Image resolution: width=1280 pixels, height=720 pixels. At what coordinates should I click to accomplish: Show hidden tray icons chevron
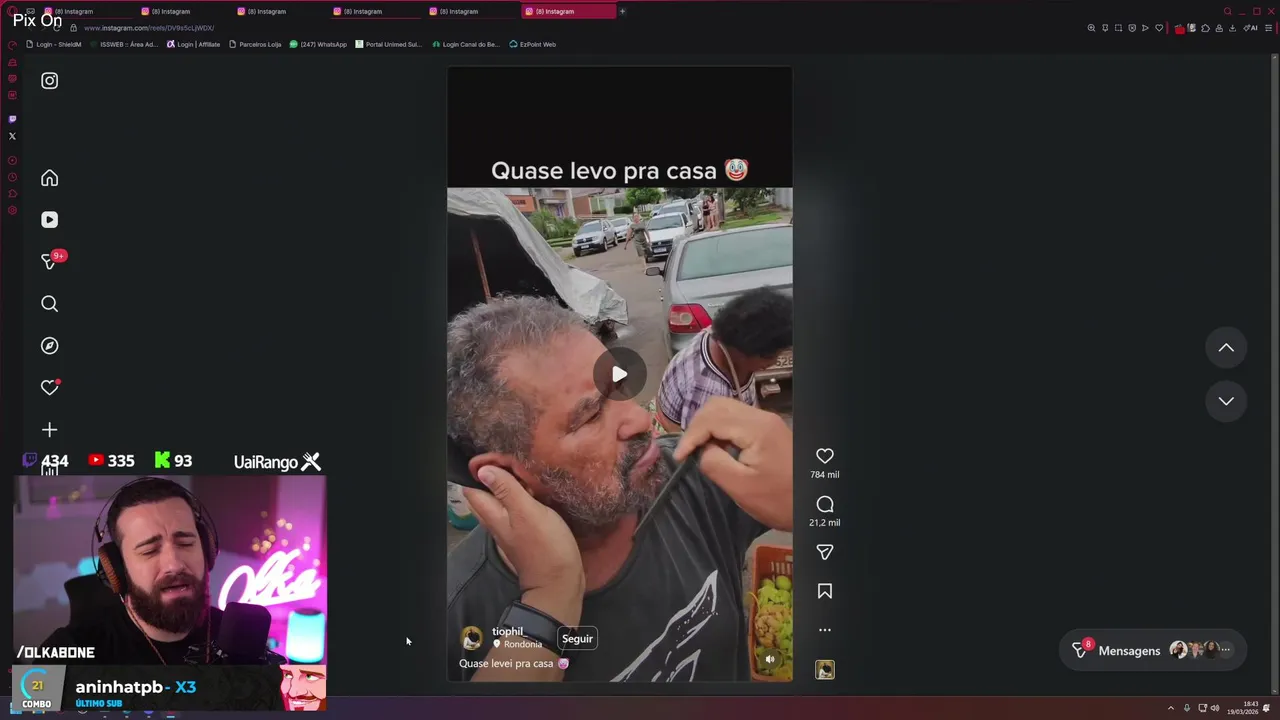(1171, 708)
